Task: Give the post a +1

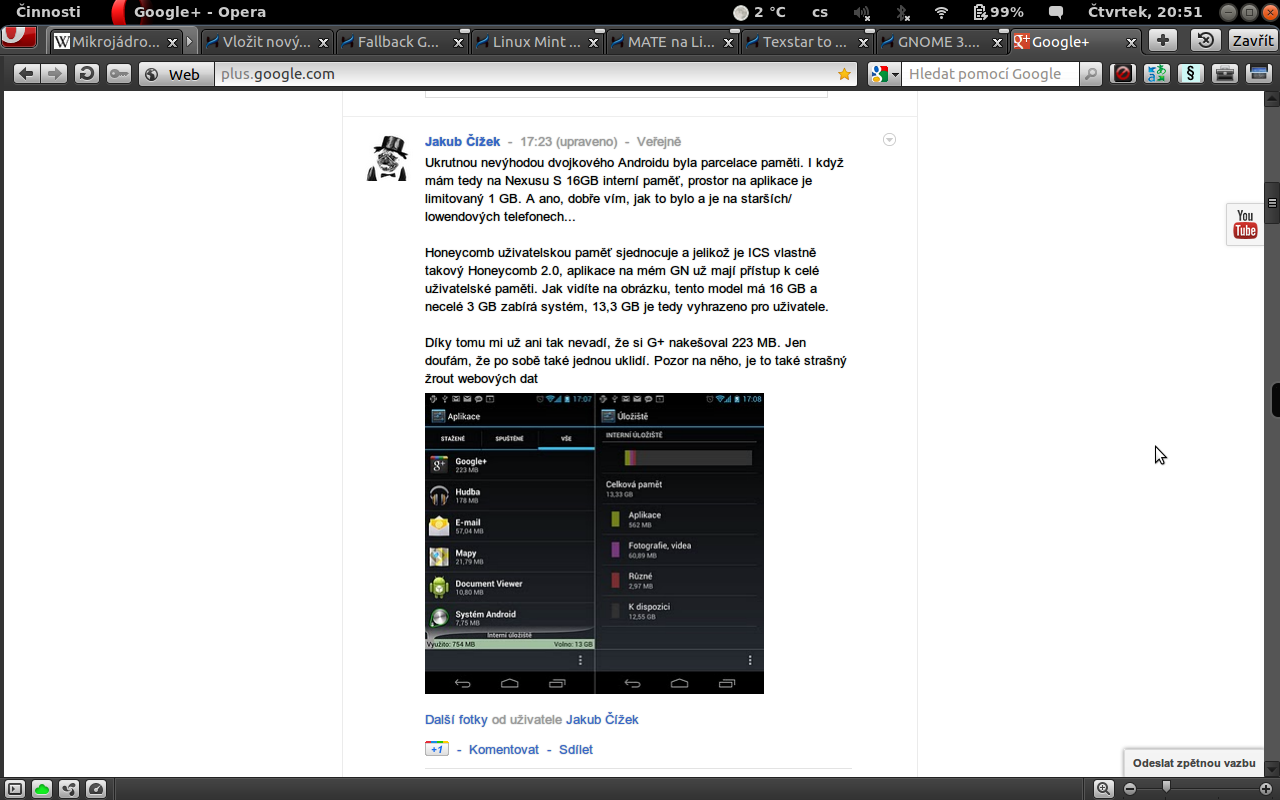Action: (436, 749)
